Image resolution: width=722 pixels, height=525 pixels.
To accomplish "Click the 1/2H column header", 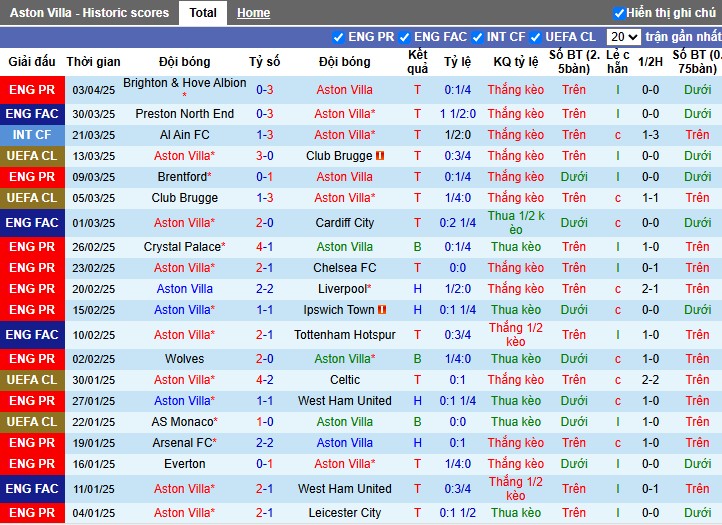I will [x=650, y=62].
